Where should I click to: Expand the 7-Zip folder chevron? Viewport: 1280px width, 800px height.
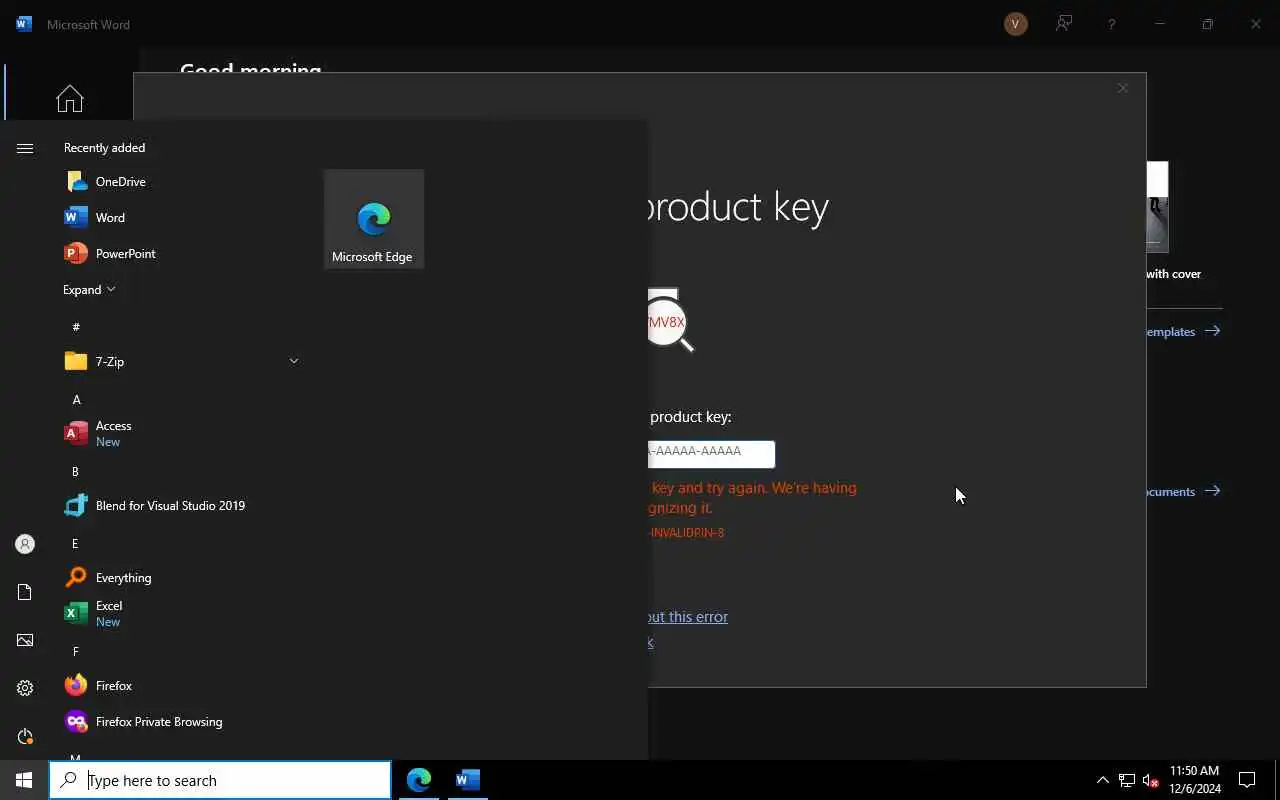click(294, 361)
